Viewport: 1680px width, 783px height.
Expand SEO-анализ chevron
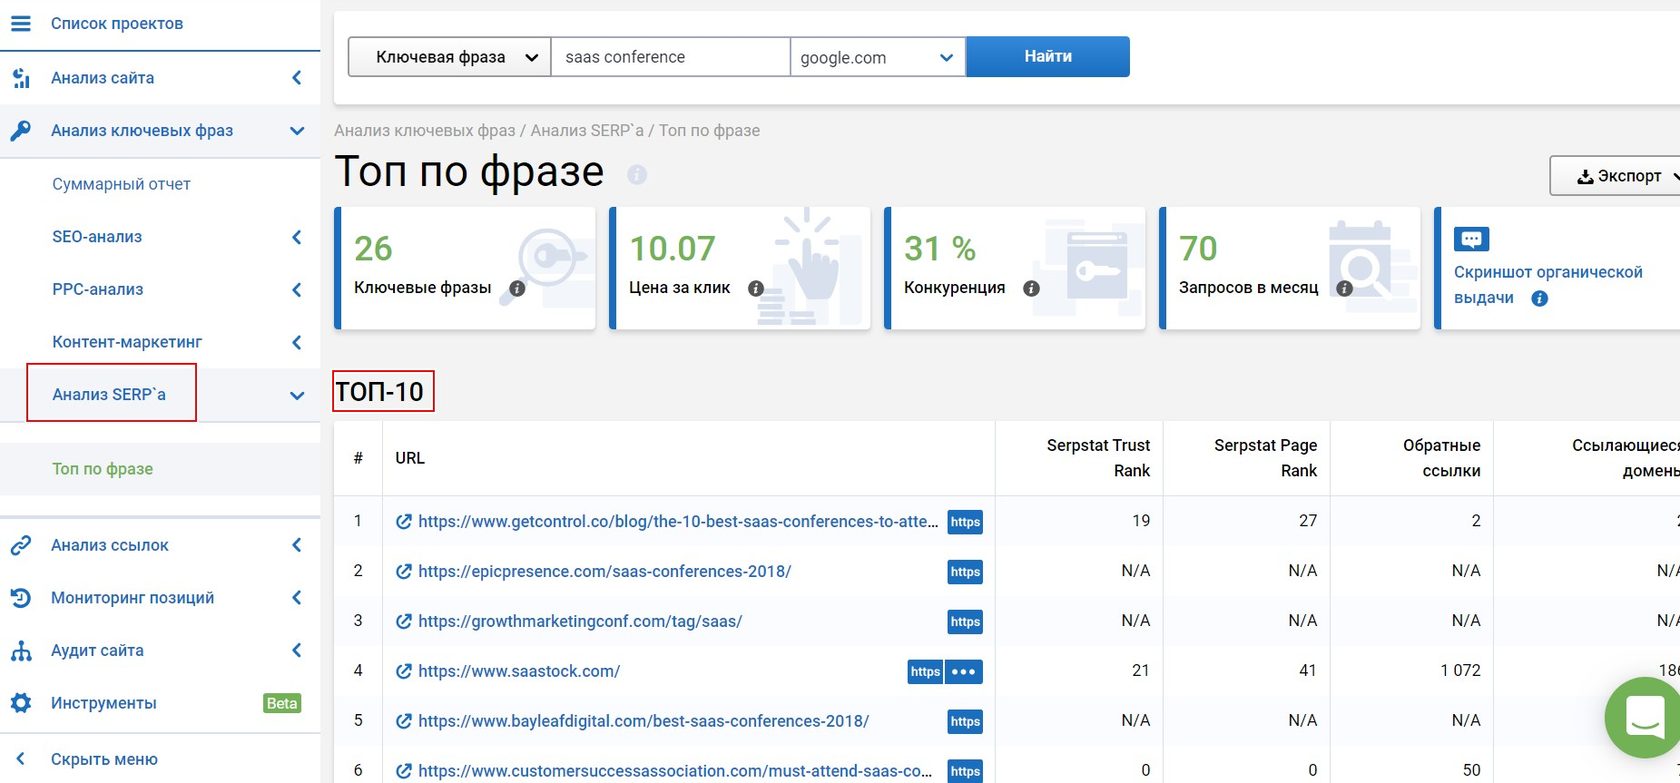click(x=297, y=237)
